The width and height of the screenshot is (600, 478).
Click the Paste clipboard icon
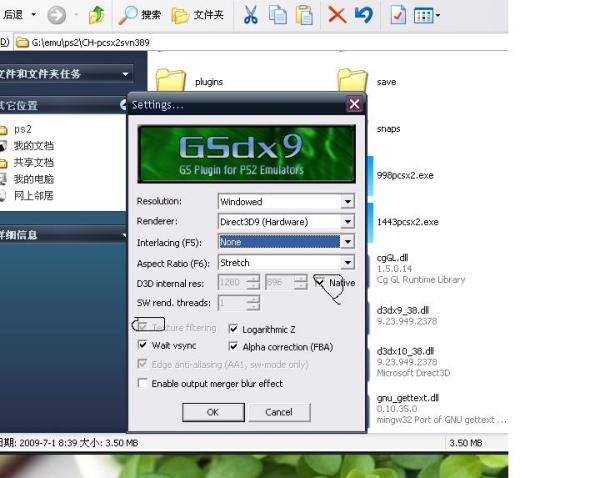304,15
